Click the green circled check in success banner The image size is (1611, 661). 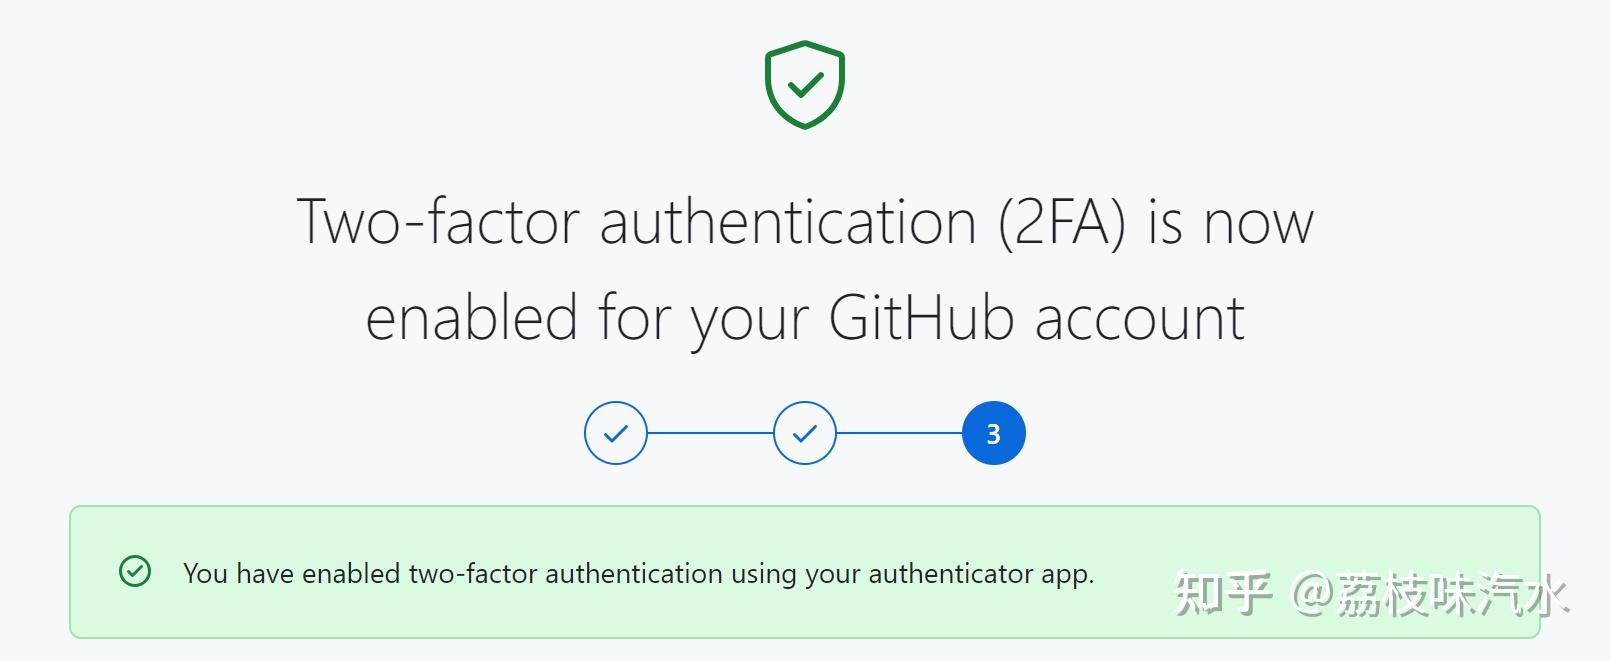[x=135, y=571]
